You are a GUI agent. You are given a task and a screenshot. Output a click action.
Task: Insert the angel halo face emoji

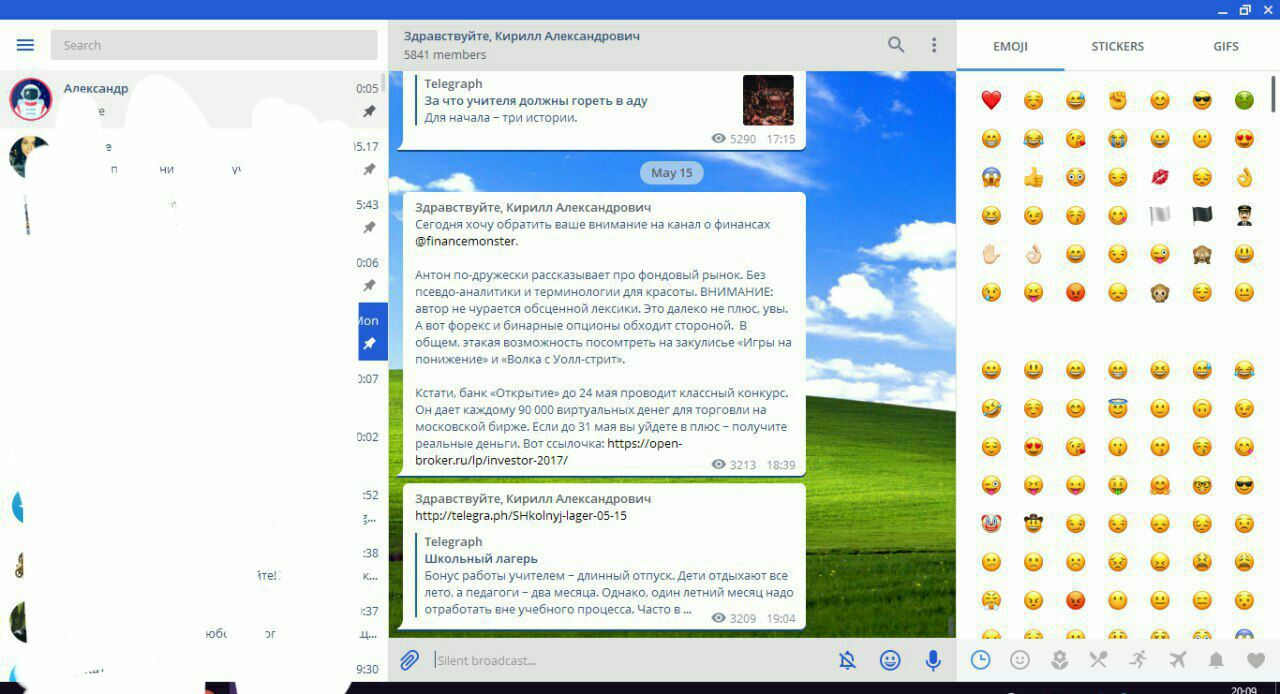1118,408
